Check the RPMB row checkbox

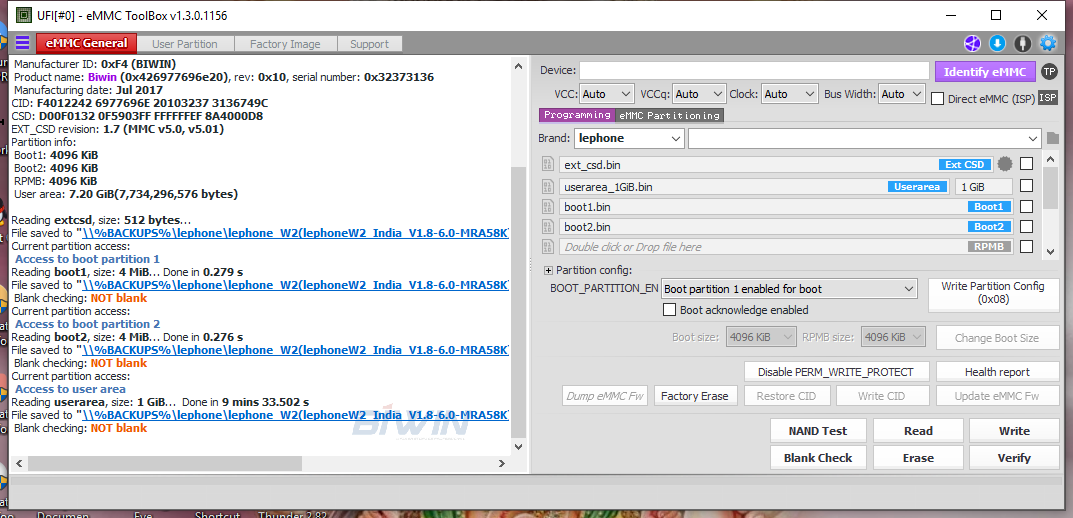coord(1026,246)
